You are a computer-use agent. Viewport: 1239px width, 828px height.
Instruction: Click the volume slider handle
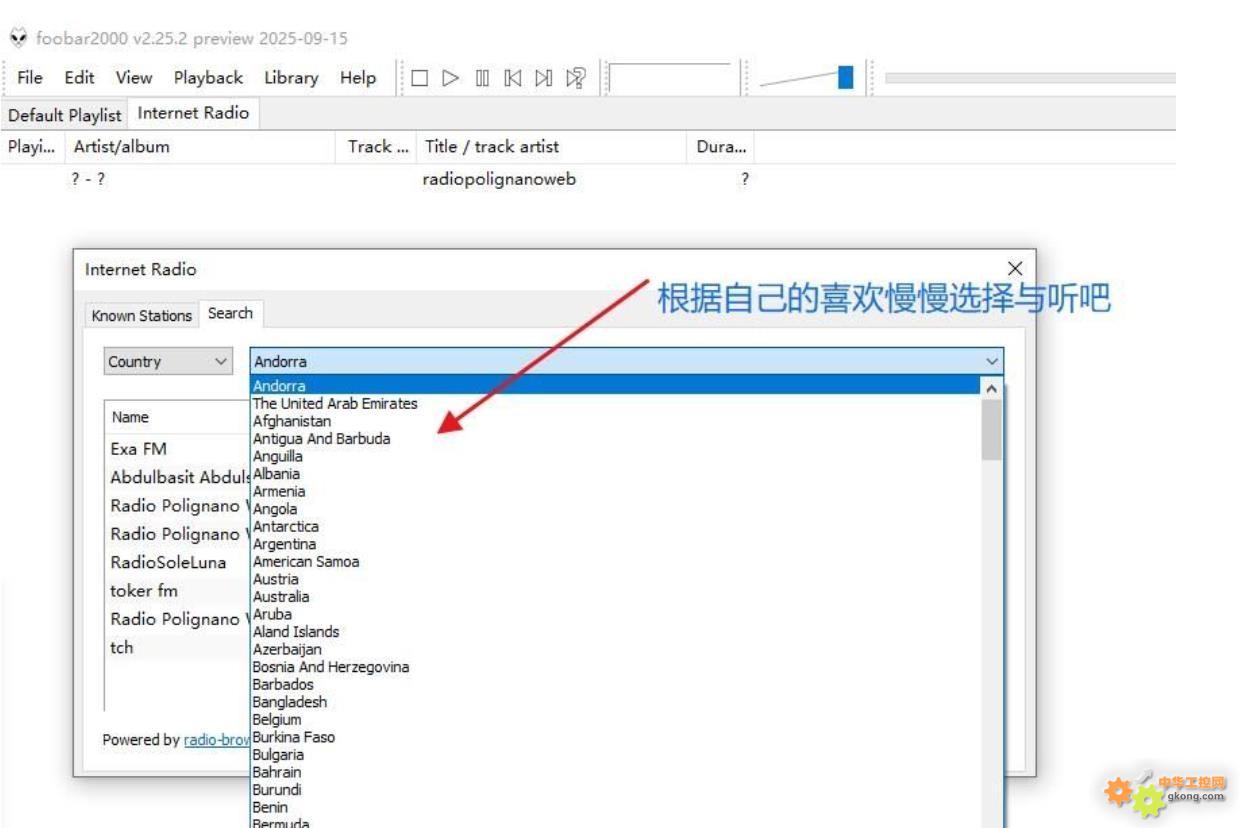point(846,77)
